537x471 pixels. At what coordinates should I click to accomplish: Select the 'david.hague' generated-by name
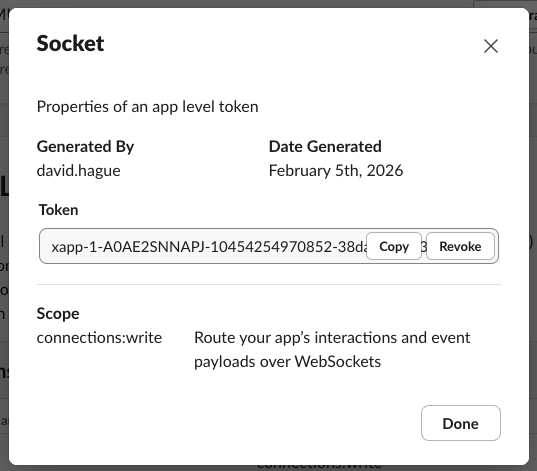78,171
